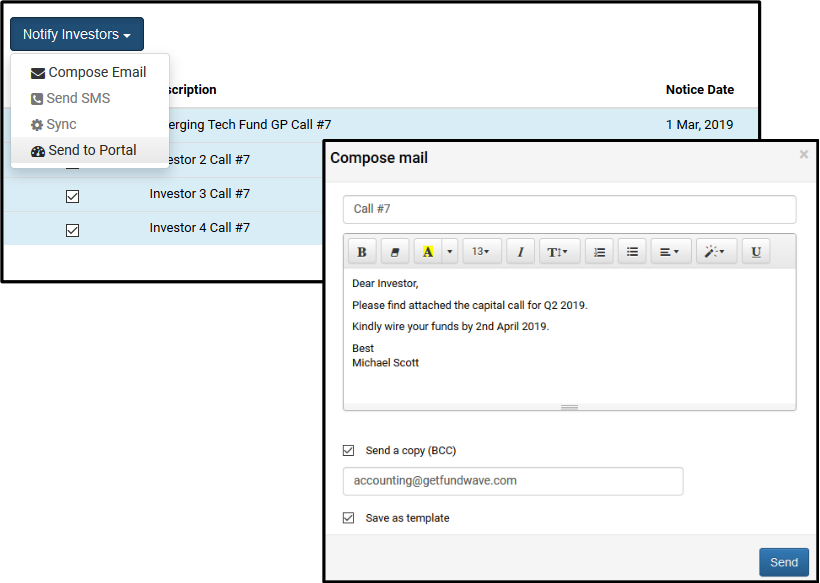
Task: Click the Notice Date column header
Action: point(699,90)
